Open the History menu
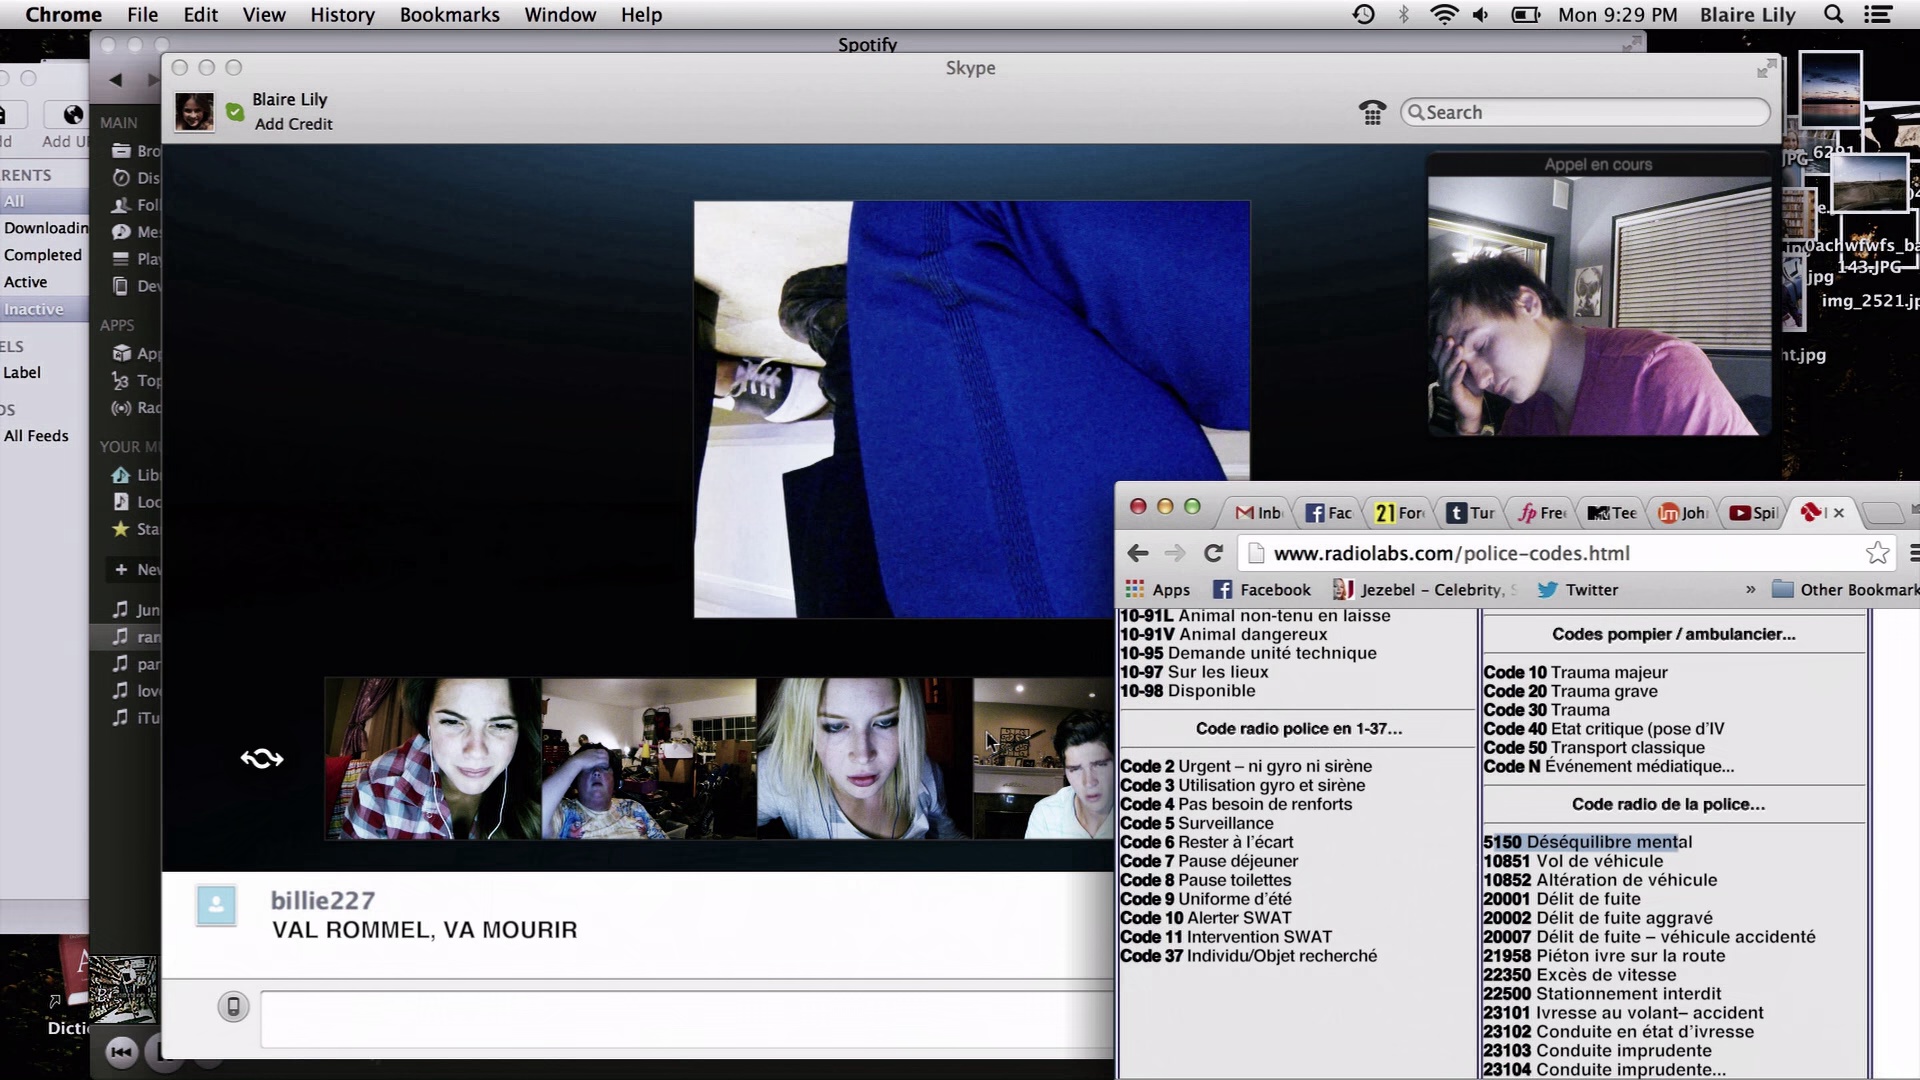The image size is (1920, 1080). click(x=342, y=15)
